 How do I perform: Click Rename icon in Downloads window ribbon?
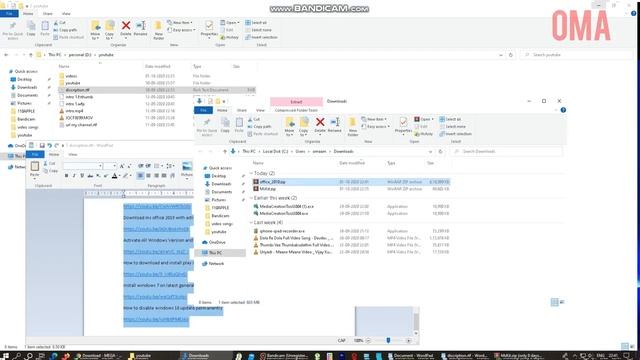tap(335, 125)
